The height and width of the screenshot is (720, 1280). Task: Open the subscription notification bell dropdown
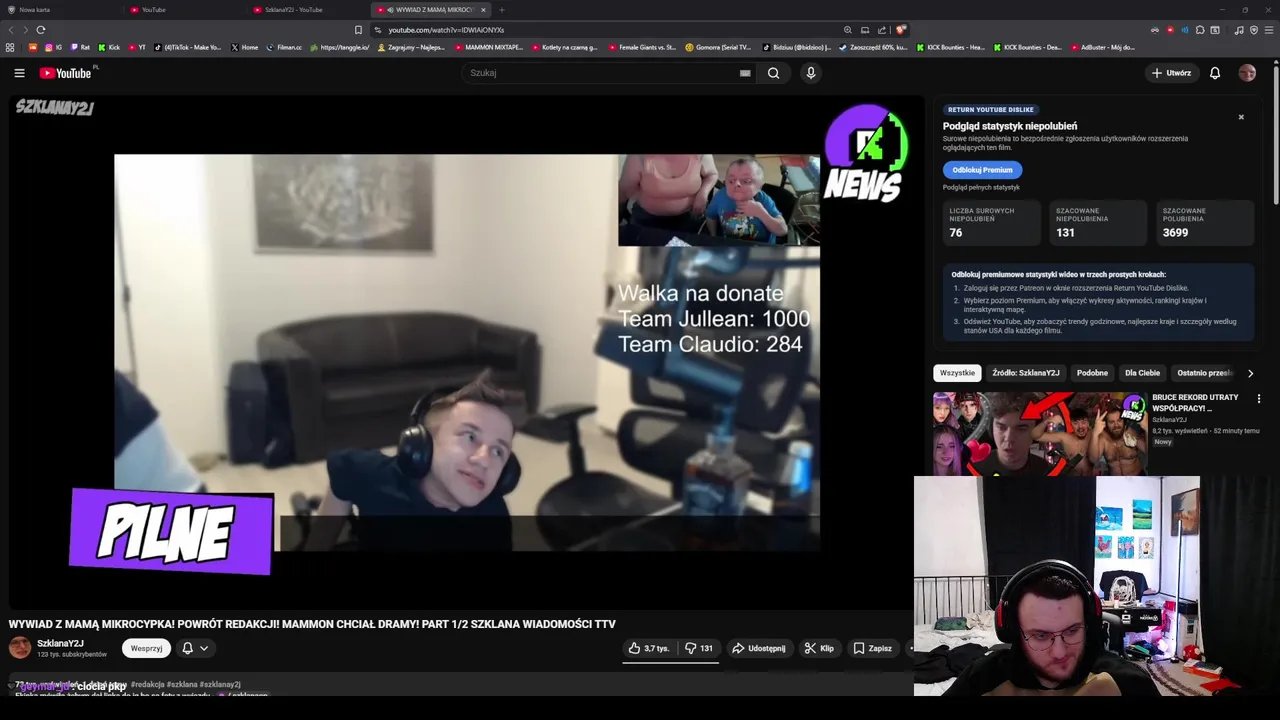pyautogui.click(x=195, y=648)
